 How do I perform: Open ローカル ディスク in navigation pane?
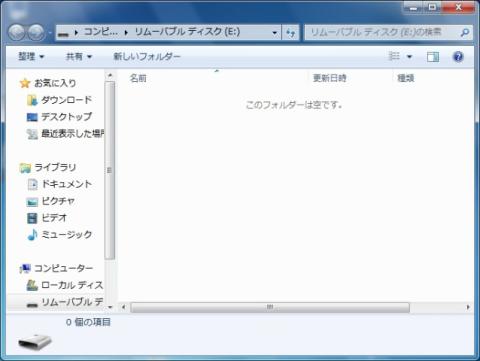(x=72, y=285)
